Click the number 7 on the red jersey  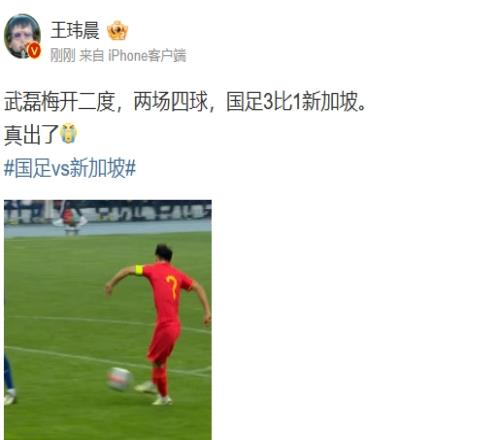click(x=172, y=286)
